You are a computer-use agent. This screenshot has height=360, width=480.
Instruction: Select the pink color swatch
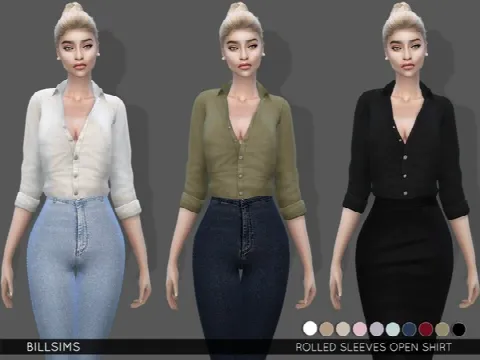(x=360, y=329)
